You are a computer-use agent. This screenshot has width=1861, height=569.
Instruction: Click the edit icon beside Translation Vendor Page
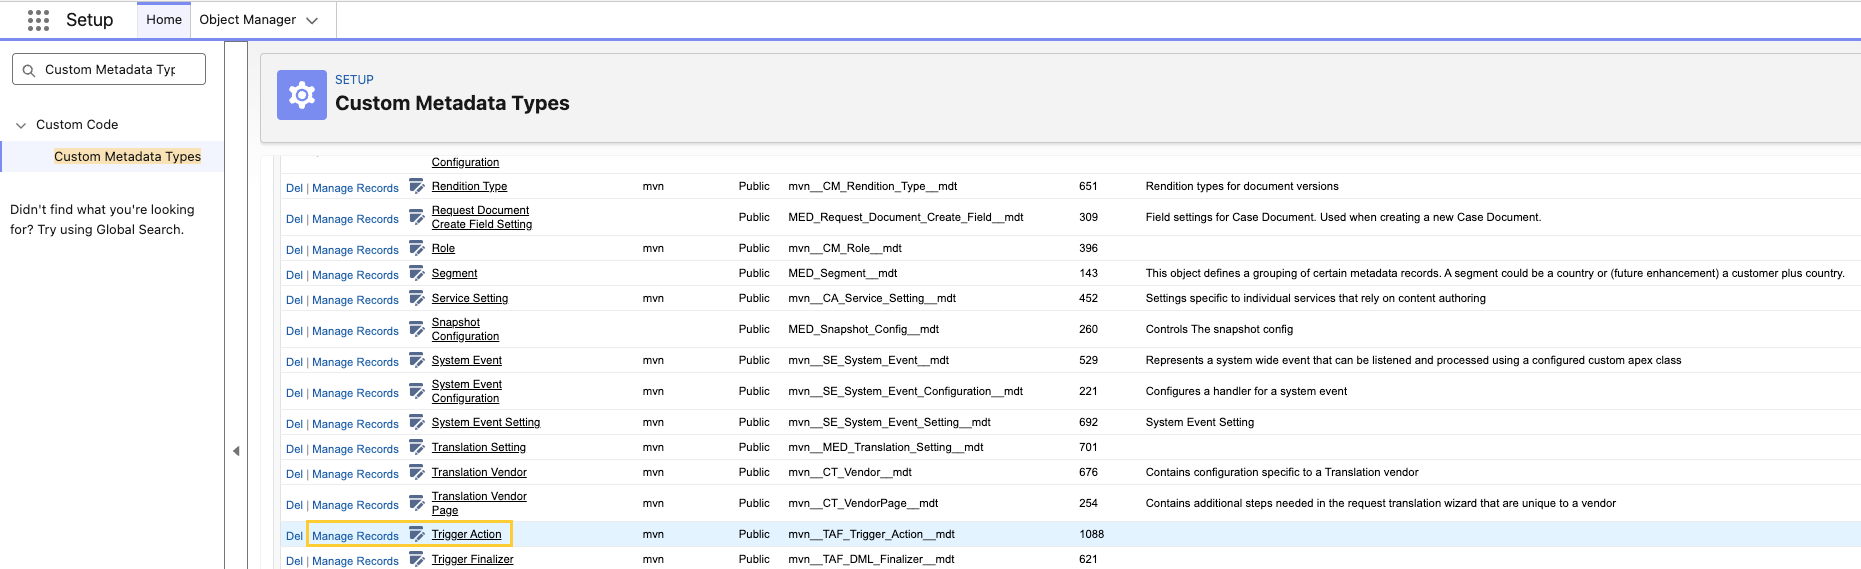[x=417, y=504]
